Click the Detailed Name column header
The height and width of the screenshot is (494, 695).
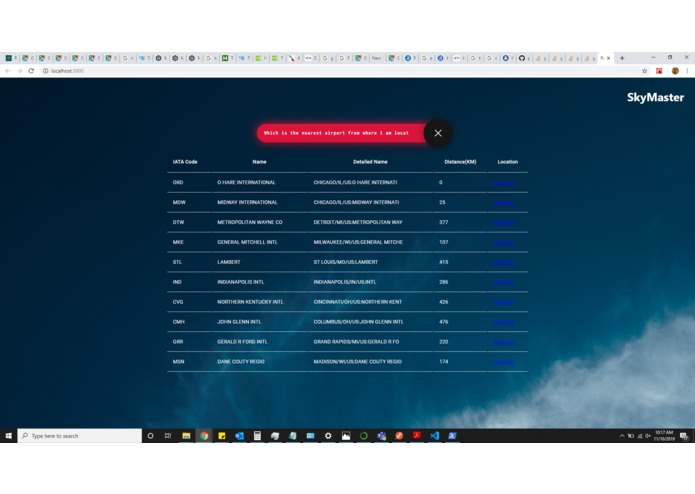pyautogui.click(x=370, y=162)
